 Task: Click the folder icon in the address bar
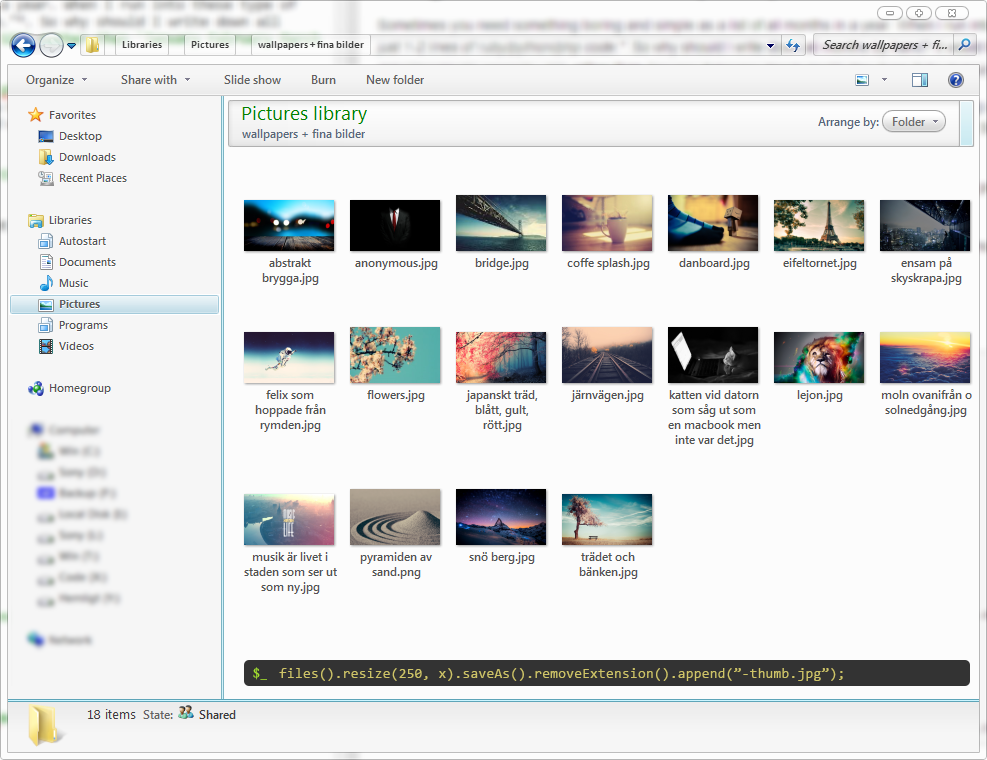tap(92, 45)
